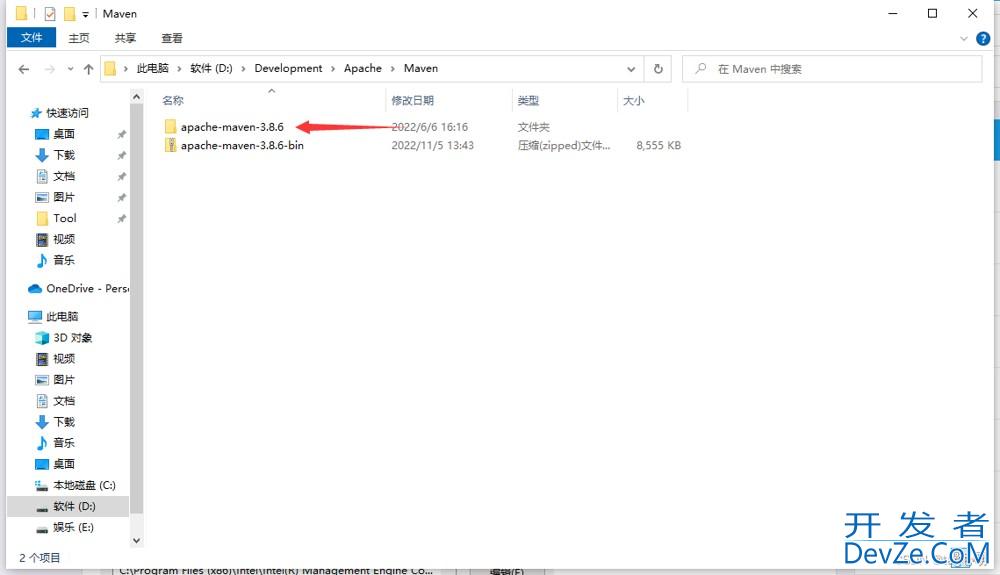Switch to the 共享 ribbon tab
This screenshot has height=575, width=1000.
tap(125, 38)
